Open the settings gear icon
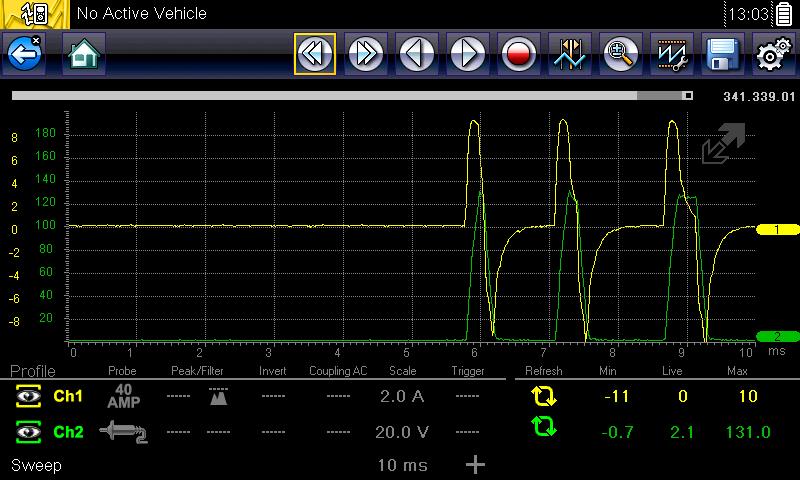The height and width of the screenshot is (480, 800). (771, 54)
